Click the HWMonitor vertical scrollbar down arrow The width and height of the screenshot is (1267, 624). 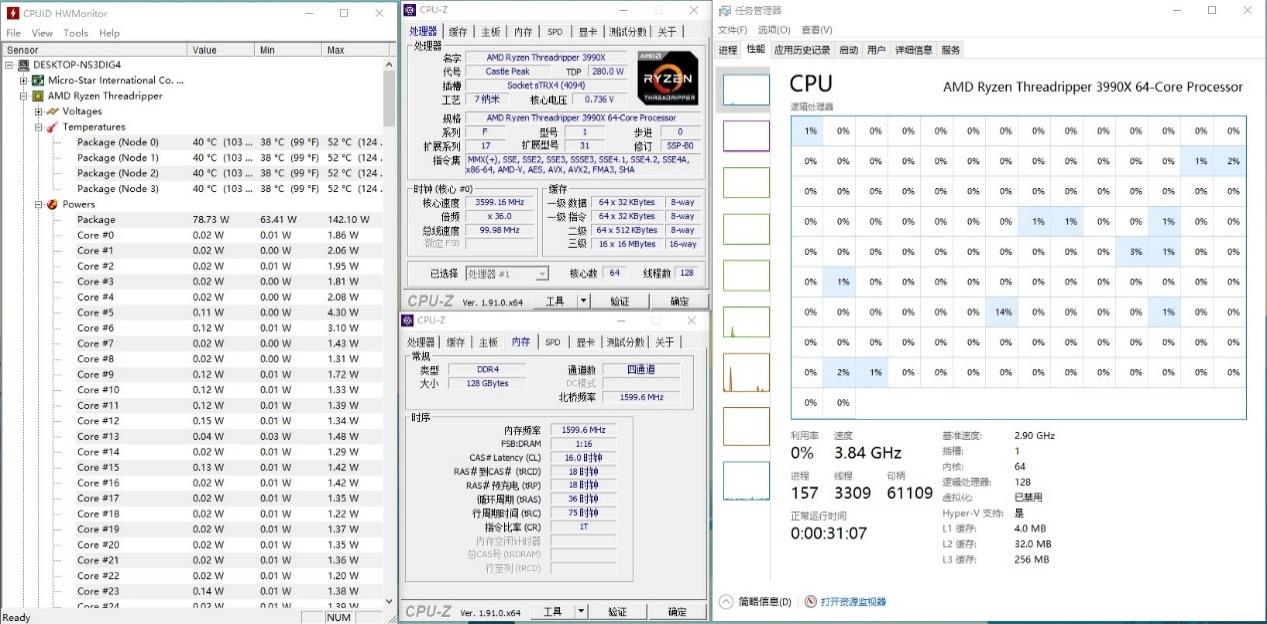click(x=389, y=602)
